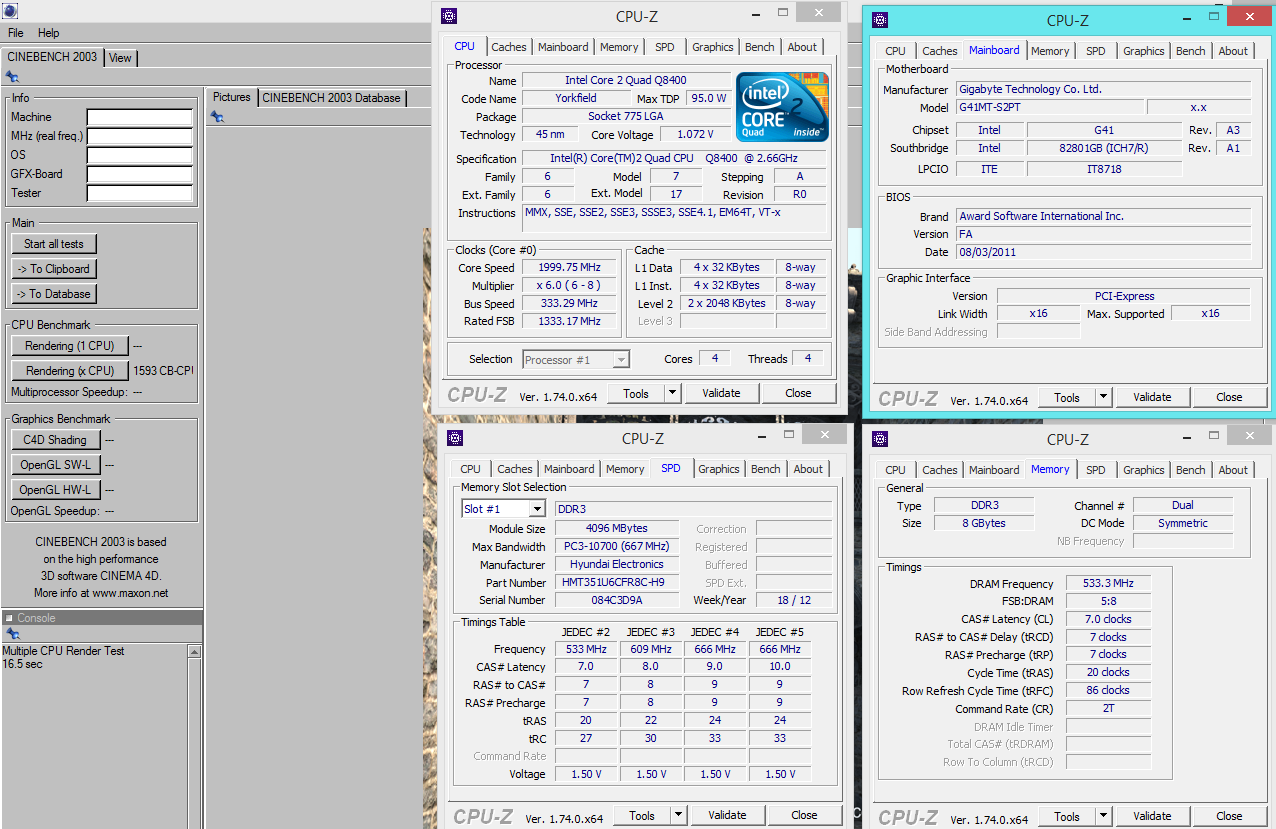The height and width of the screenshot is (829, 1276).
Task: Open the Bench tab in the CPU window
Action: click(760, 47)
